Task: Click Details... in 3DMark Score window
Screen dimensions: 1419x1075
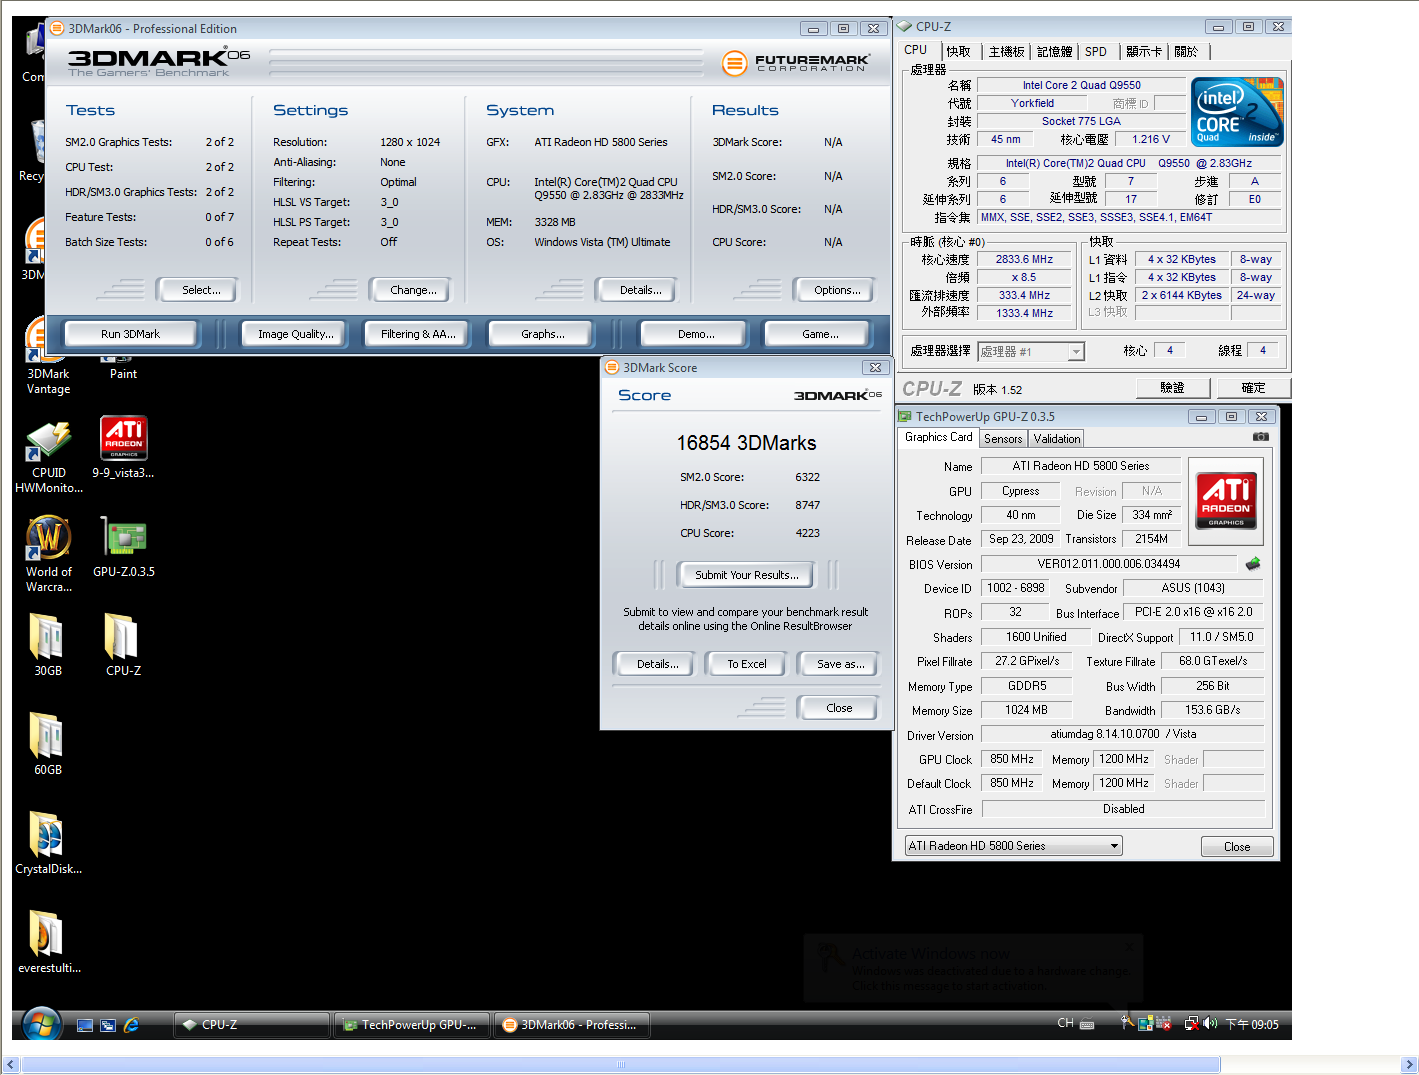Action: [x=654, y=664]
